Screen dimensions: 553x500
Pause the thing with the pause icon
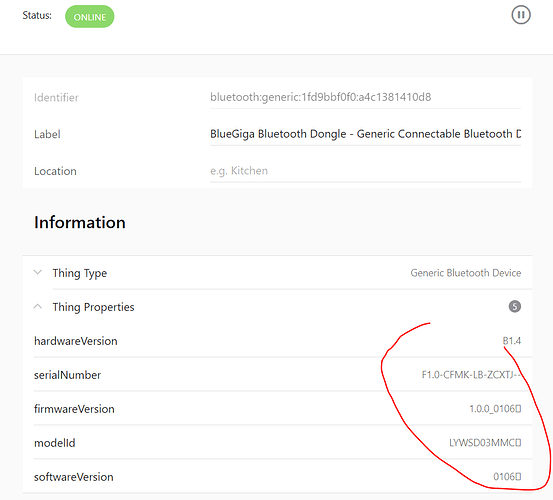pos(521,15)
